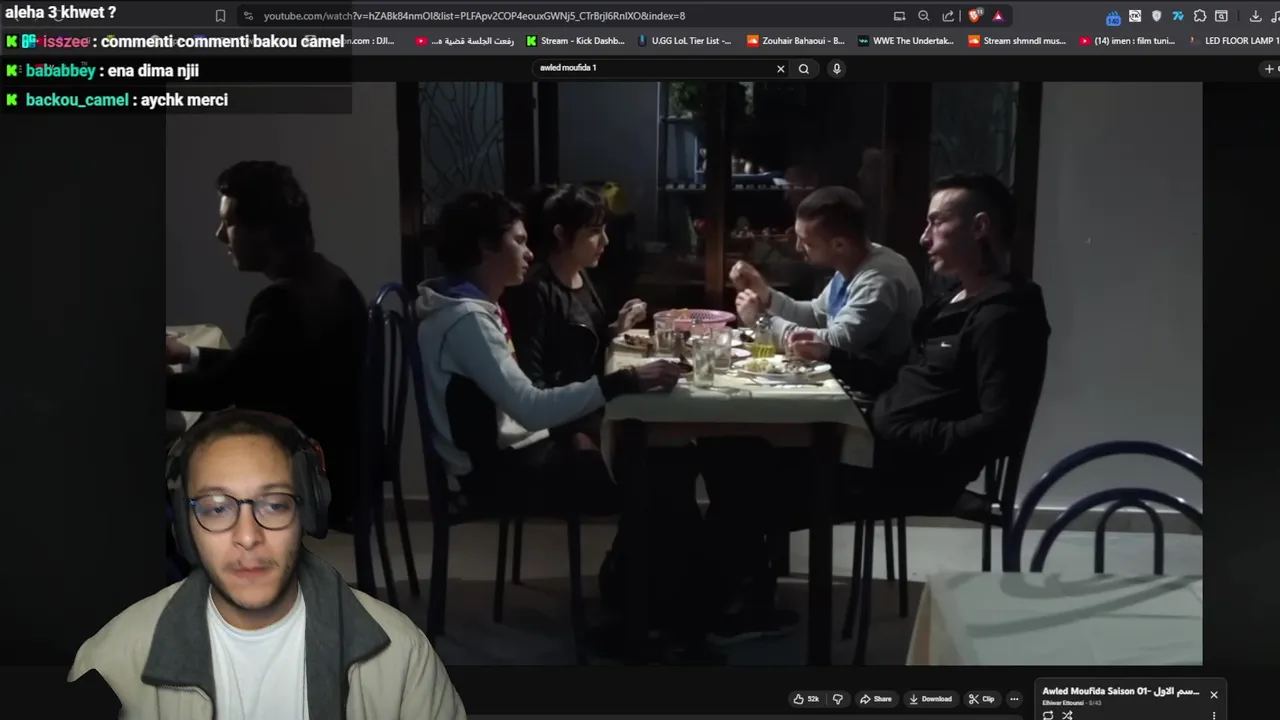Toggle playlist loop

pyautogui.click(x=1048, y=715)
